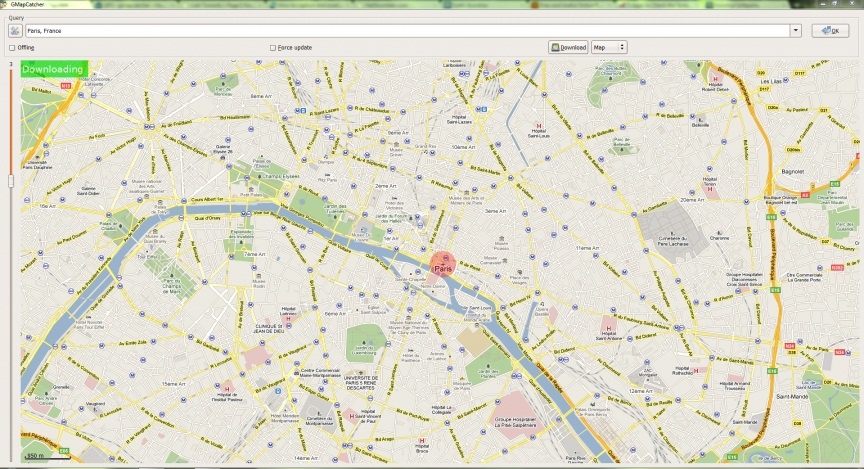Click inside the Paris, France query field
The width and height of the screenshot is (864, 469).
click(400, 31)
